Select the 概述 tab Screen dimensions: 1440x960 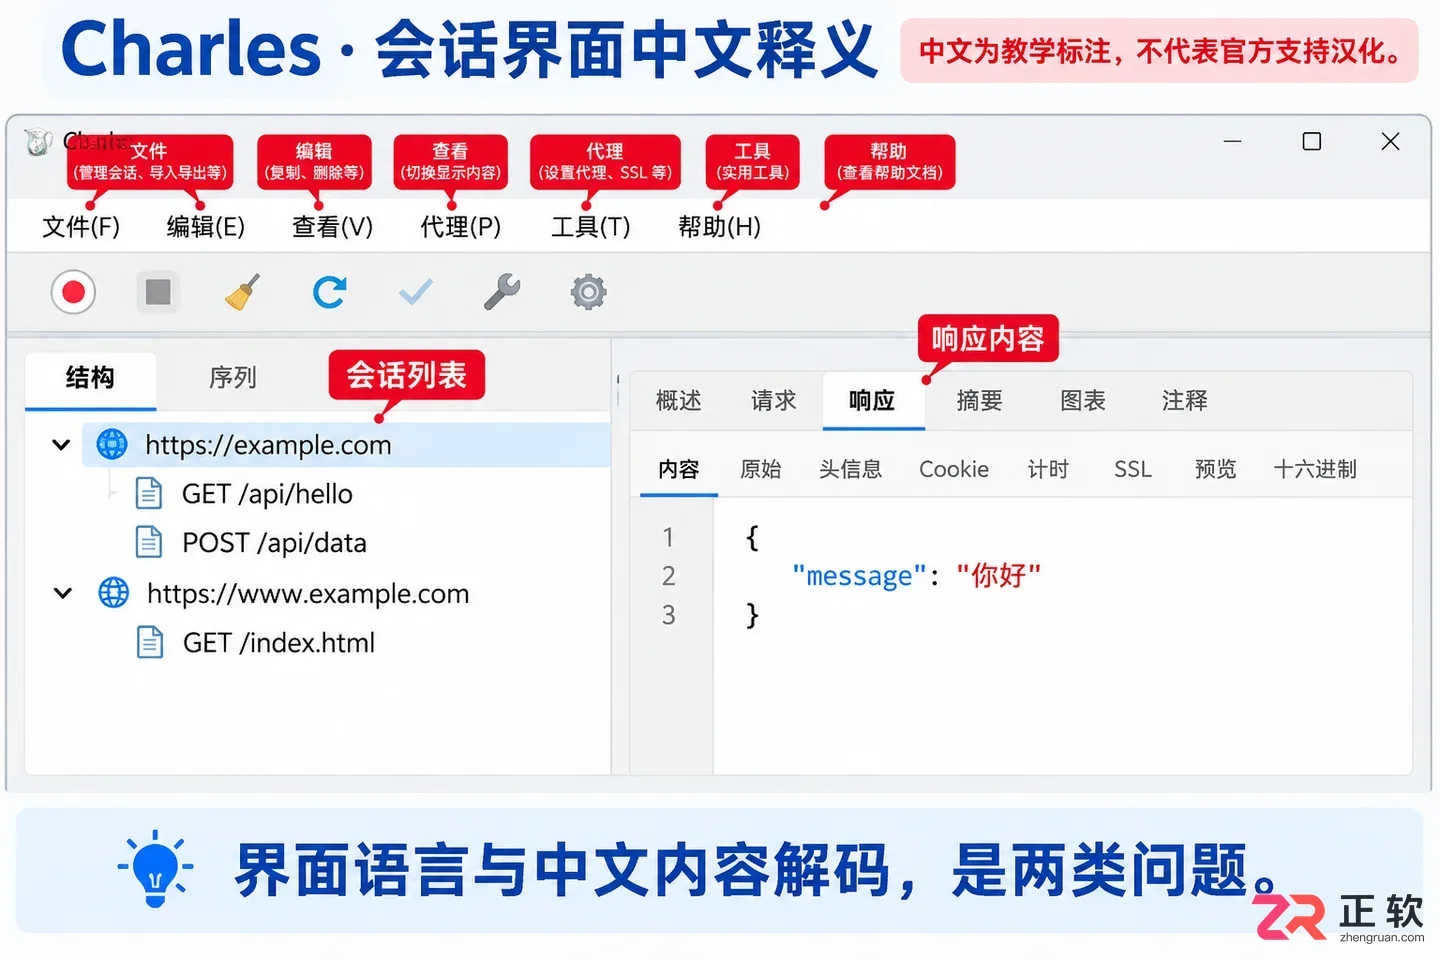(x=679, y=401)
